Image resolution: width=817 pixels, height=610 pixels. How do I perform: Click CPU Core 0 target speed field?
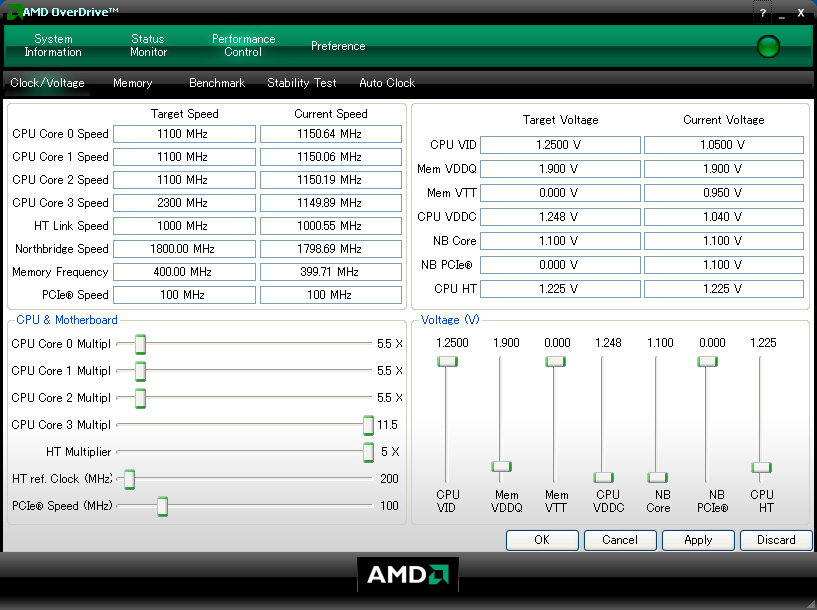tap(184, 134)
